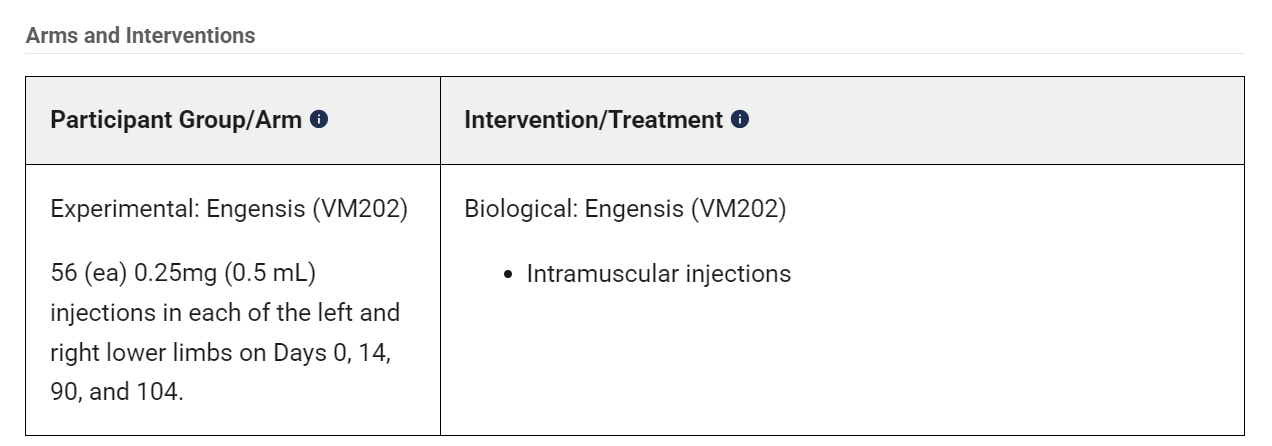Viewport: 1272px width, 446px height.
Task: Click the word Engensis in the arm cell
Action: pyautogui.click(x=254, y=210)
